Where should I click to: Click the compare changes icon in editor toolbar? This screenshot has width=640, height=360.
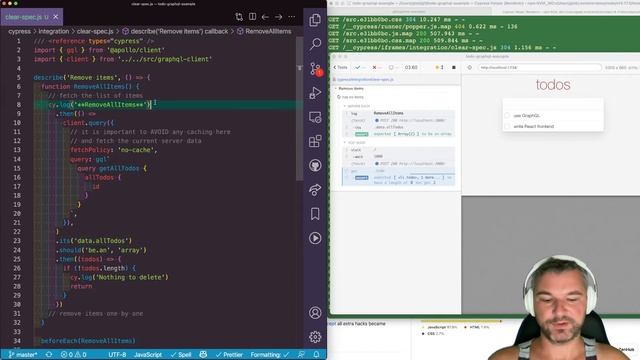239,17
